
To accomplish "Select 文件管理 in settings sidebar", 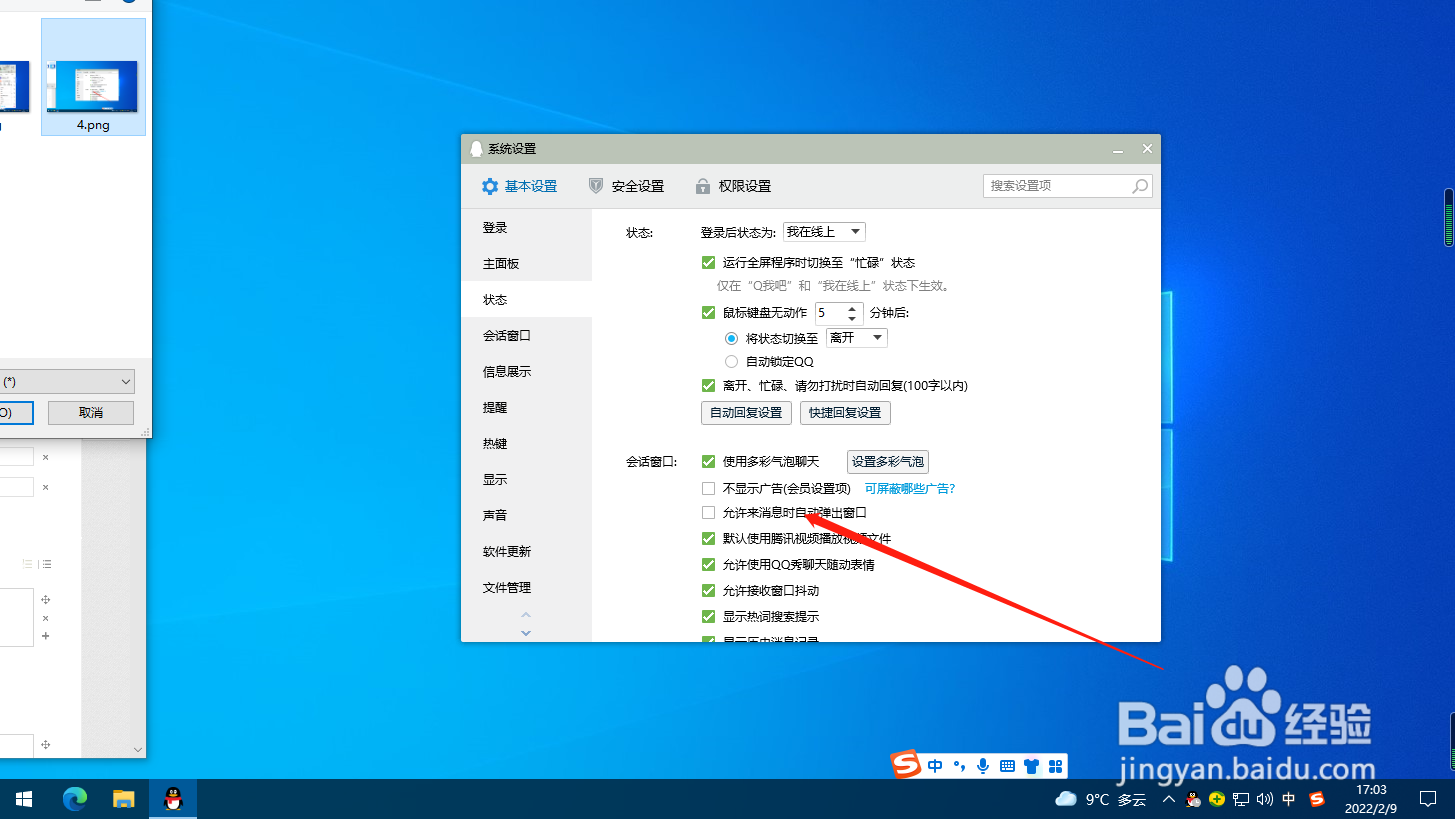I will (x=526, y=588).
